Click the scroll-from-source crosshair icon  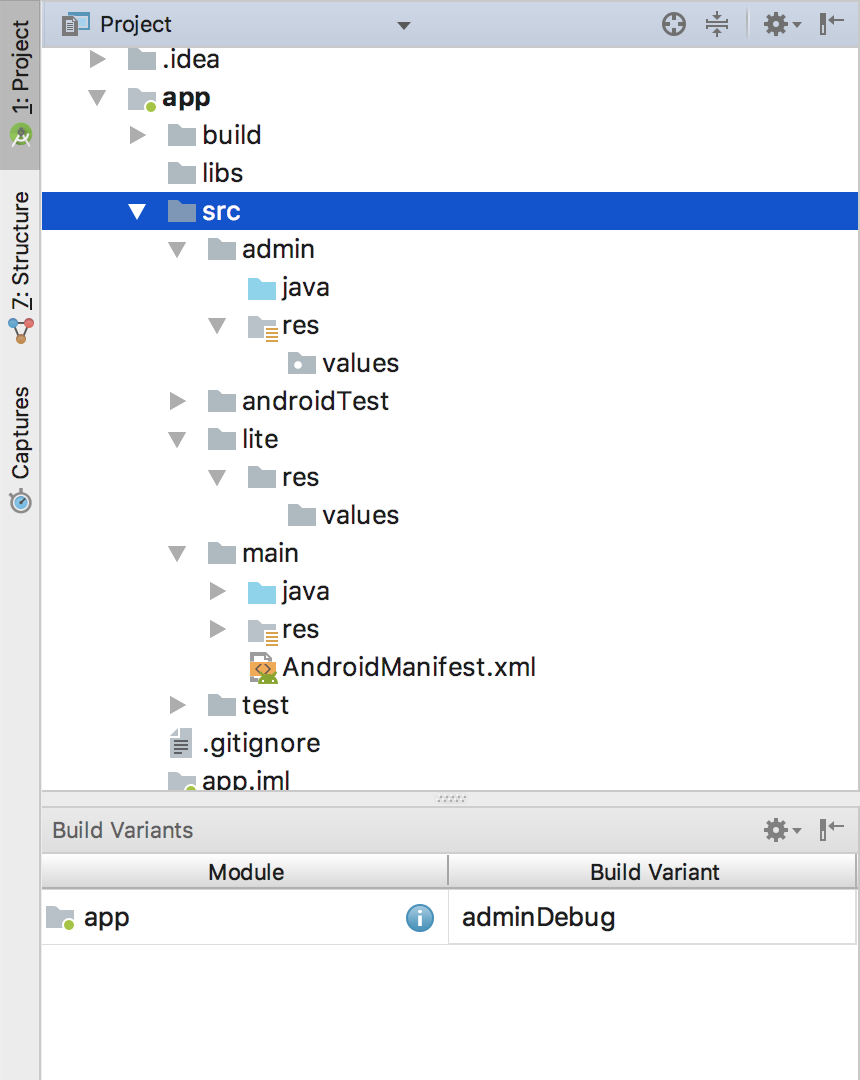(673, 24)
